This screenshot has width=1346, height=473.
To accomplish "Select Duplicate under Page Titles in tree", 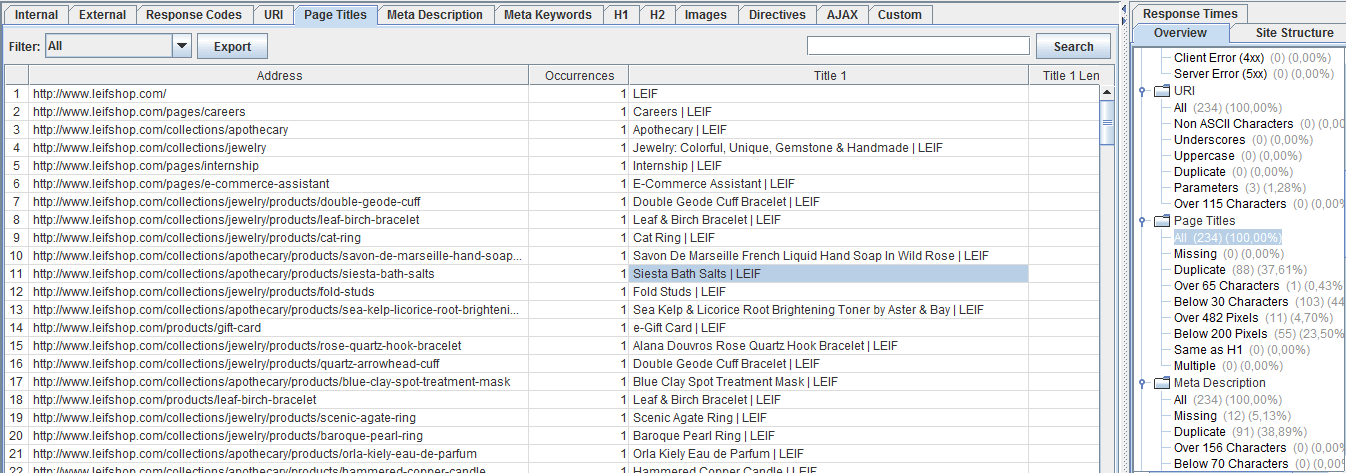I will (1199, 269).
